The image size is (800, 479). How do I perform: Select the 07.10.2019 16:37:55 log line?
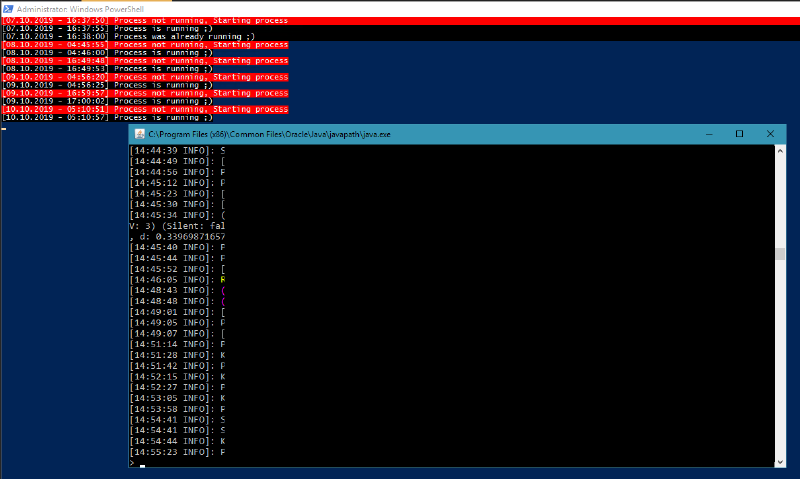click(x=107, y=29)
